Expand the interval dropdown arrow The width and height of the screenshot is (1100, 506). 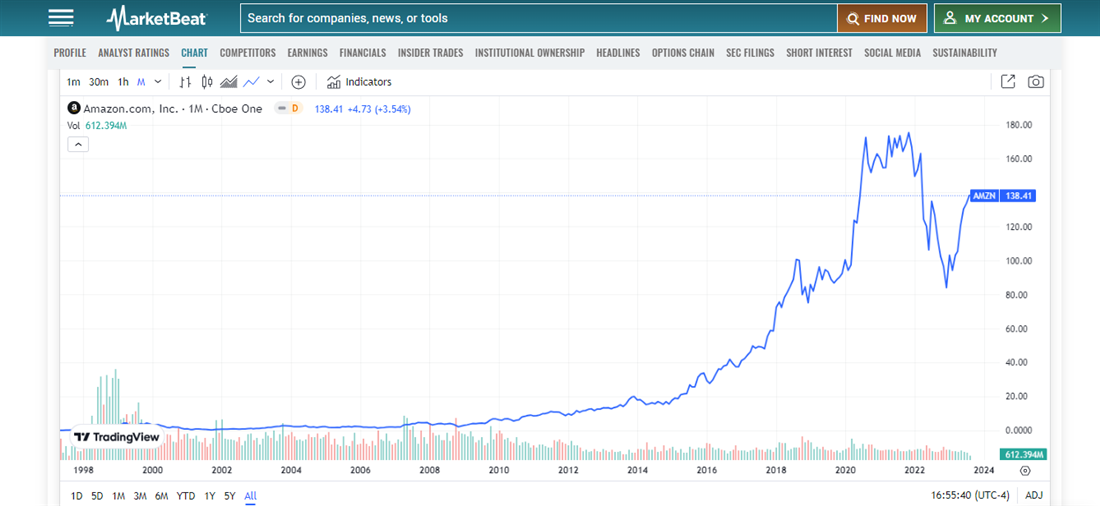point(158,82)
